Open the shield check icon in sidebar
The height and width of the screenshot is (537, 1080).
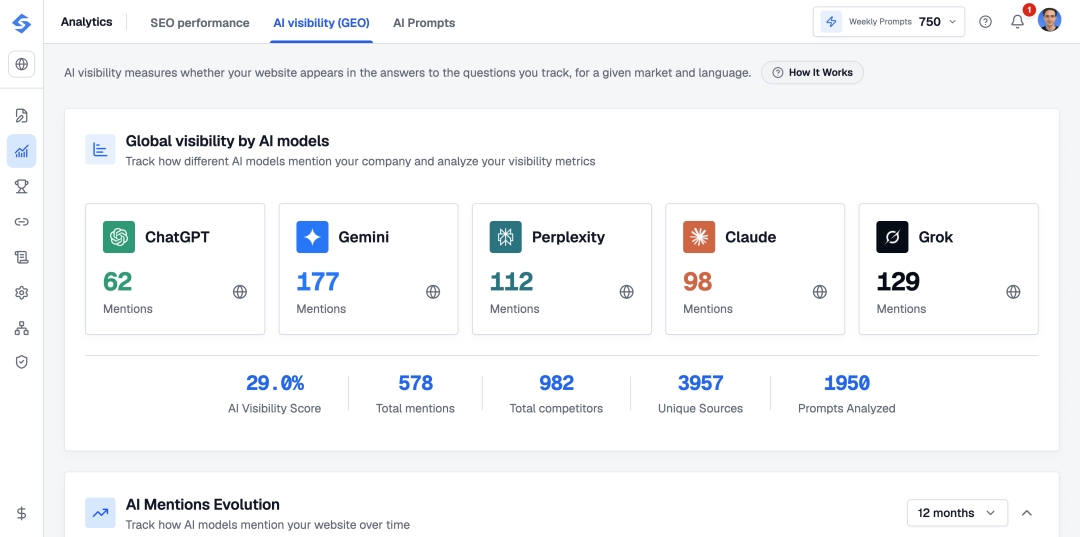point(21,361)
